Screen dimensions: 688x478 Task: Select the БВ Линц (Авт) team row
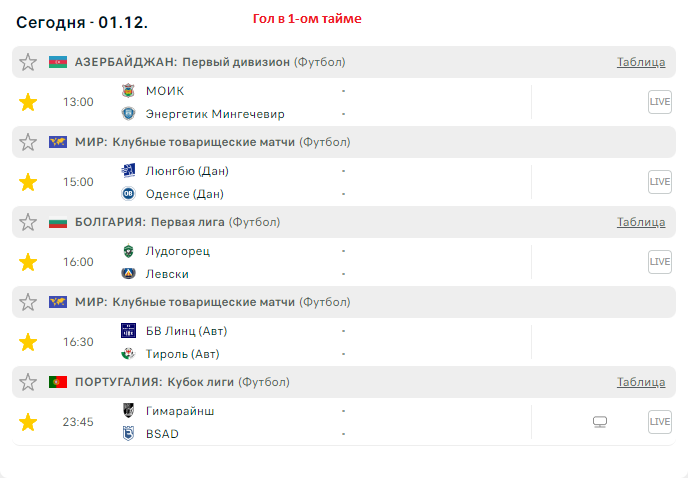click(x=183, y=330)
